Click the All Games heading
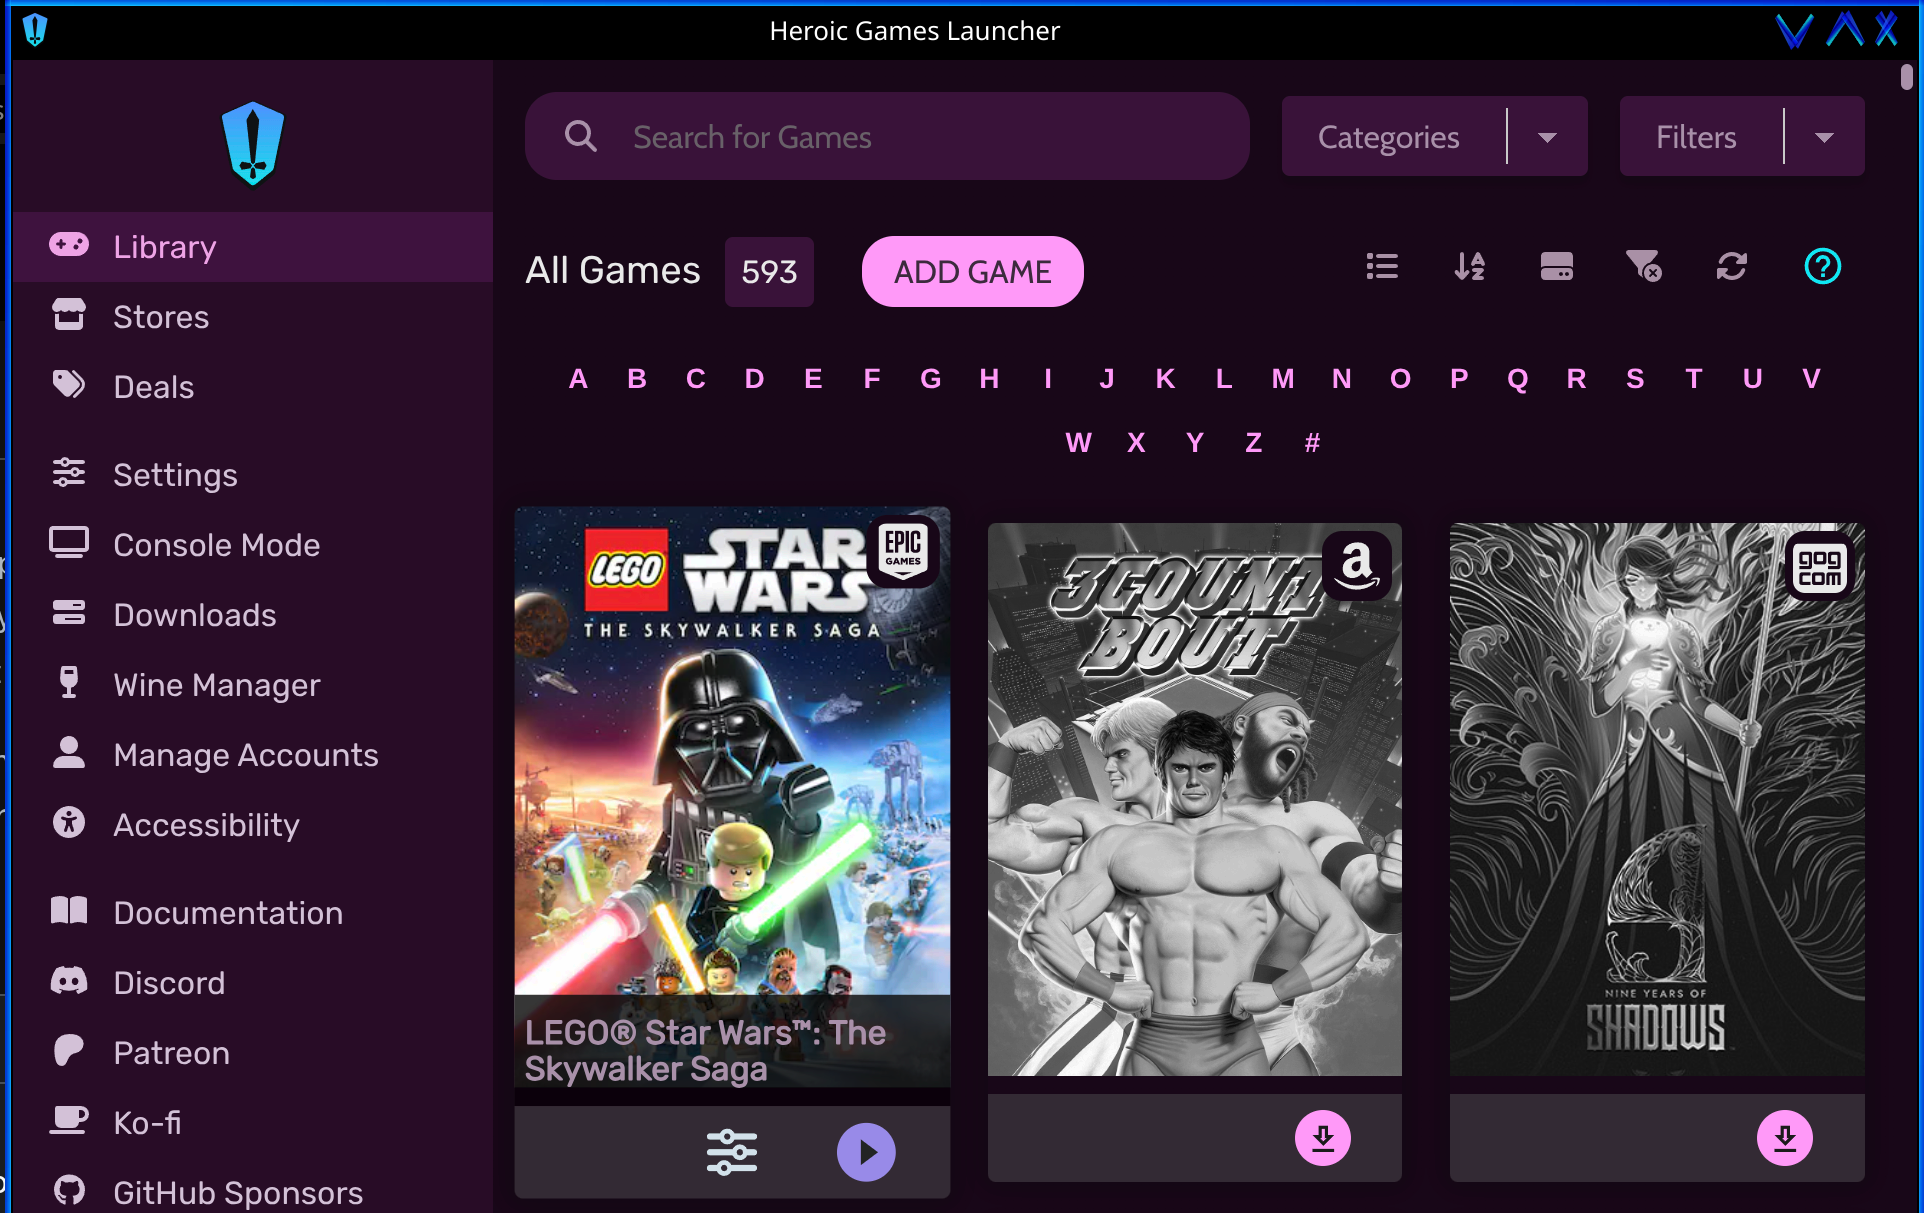This screenshot has width=1924, height=1213. click(x=613, y=271)
